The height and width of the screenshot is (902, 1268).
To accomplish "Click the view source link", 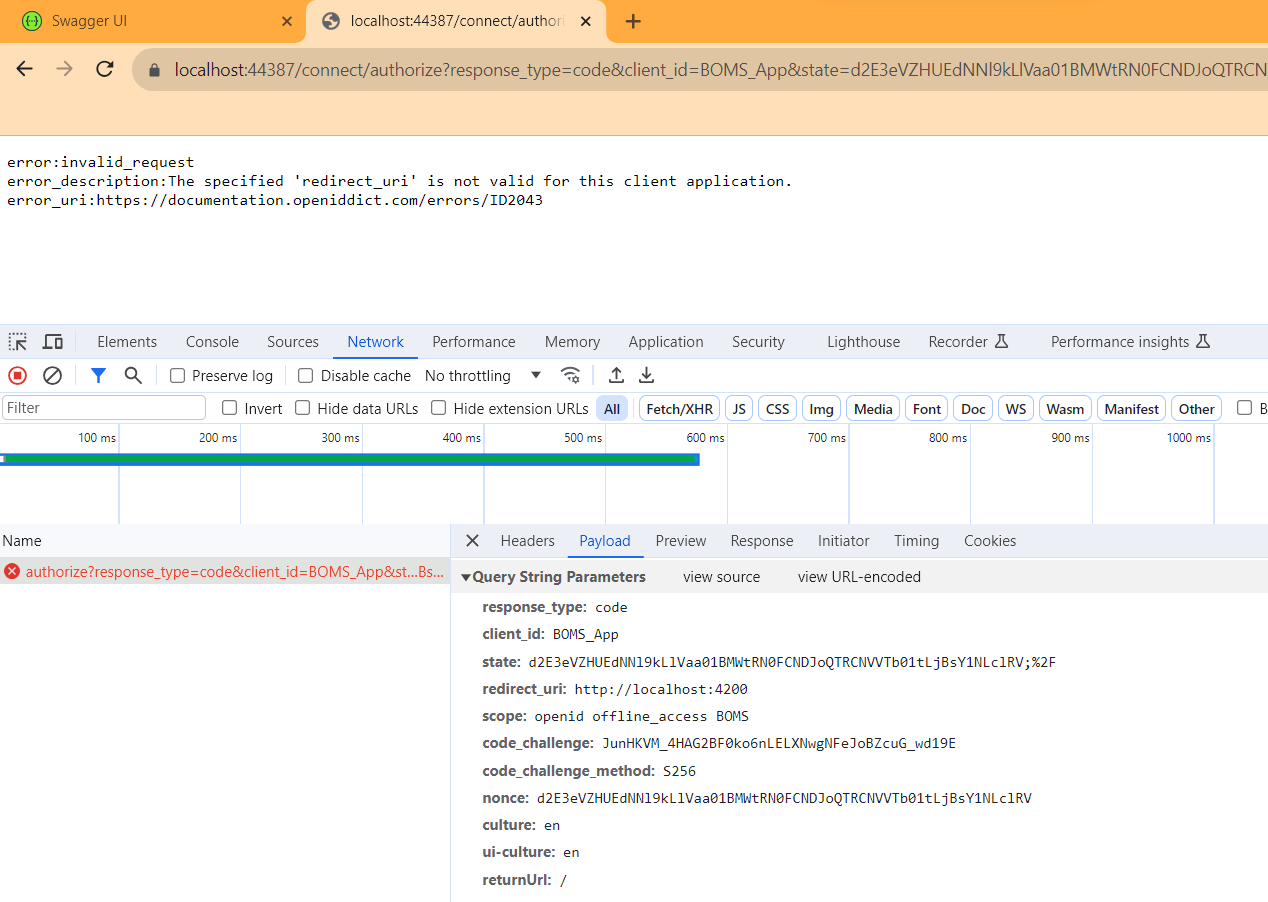I will point(721,577).
